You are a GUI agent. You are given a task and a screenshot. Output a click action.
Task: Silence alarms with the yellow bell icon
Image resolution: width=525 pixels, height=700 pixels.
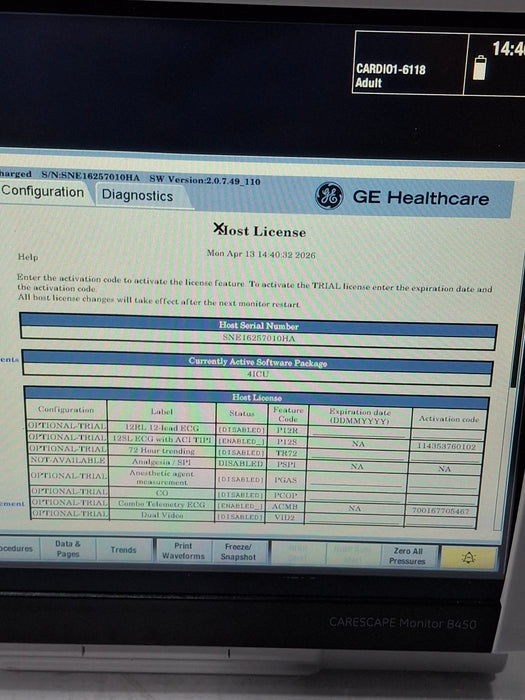(x=468, y=557)
